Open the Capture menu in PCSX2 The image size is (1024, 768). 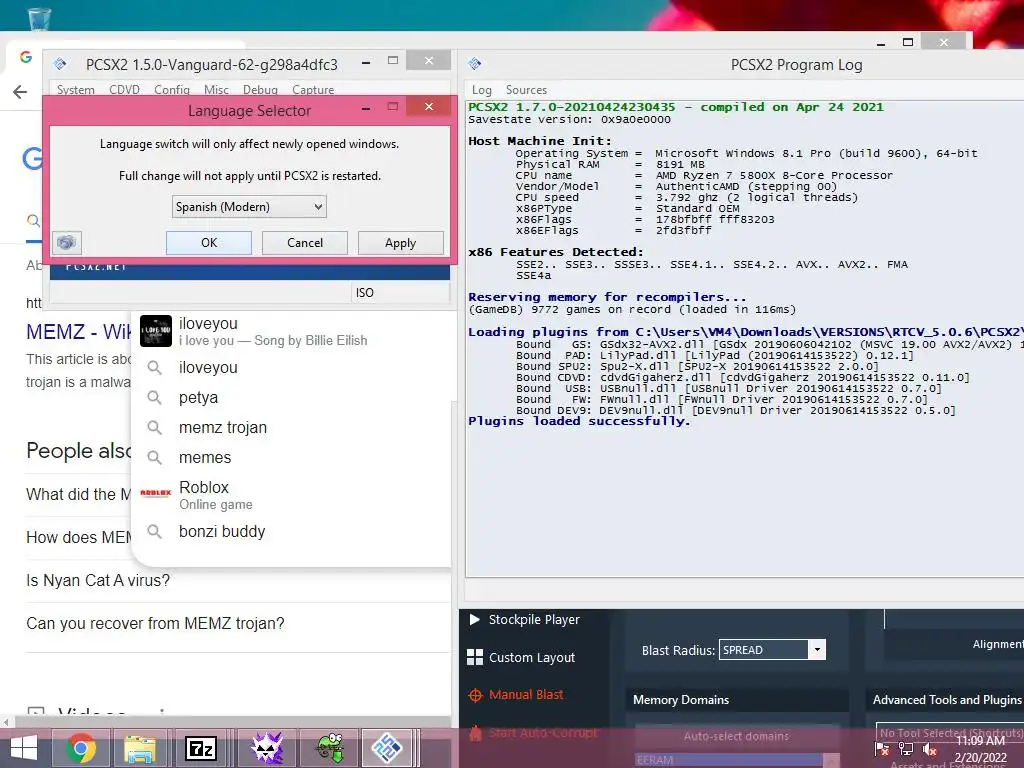(x=313, y=89)
